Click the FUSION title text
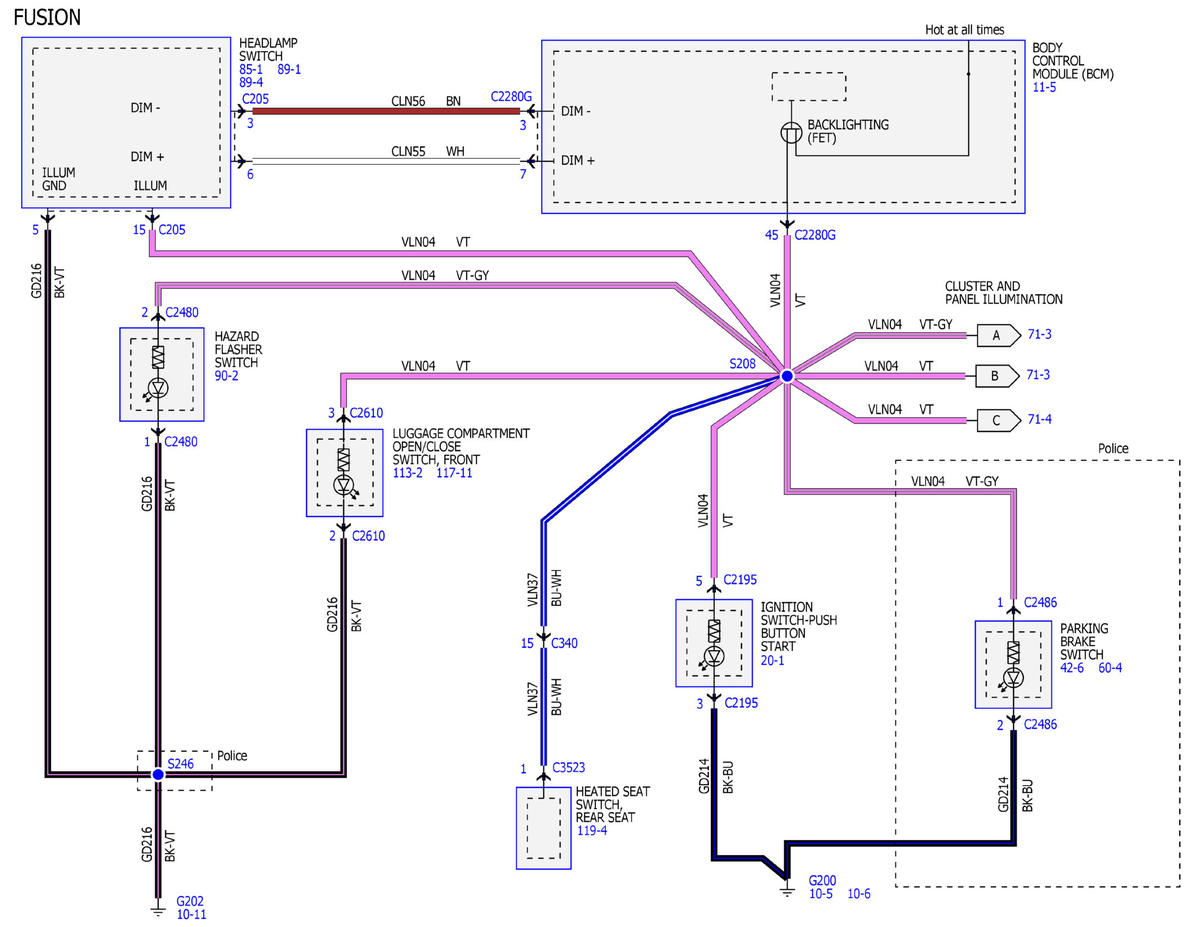Image resolution: width=1200 pixels, height=927 pixels. click(48, 17)
